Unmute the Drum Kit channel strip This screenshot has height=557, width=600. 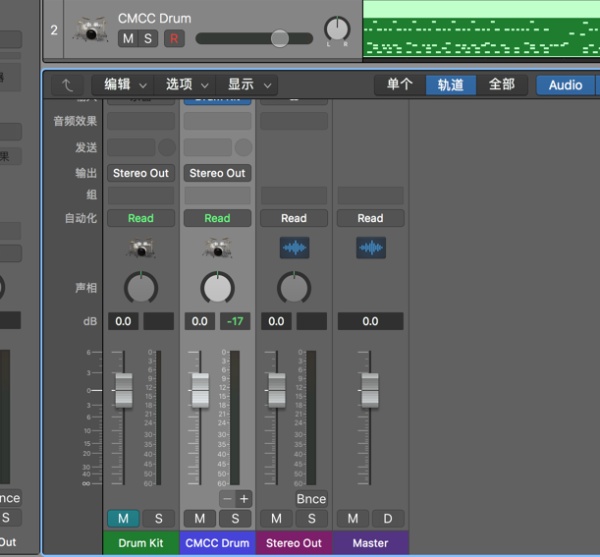(123, 519)
